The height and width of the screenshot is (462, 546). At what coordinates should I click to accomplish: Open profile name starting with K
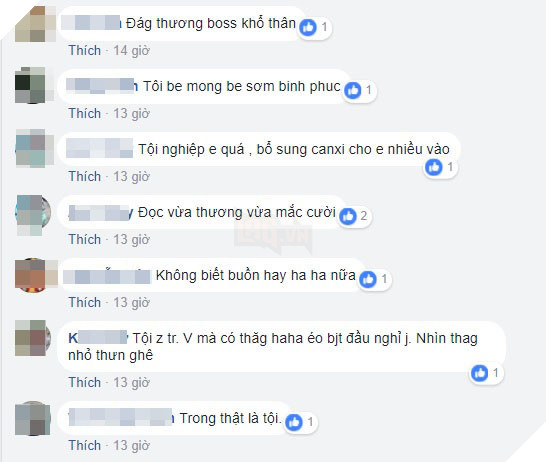[98, 338]
